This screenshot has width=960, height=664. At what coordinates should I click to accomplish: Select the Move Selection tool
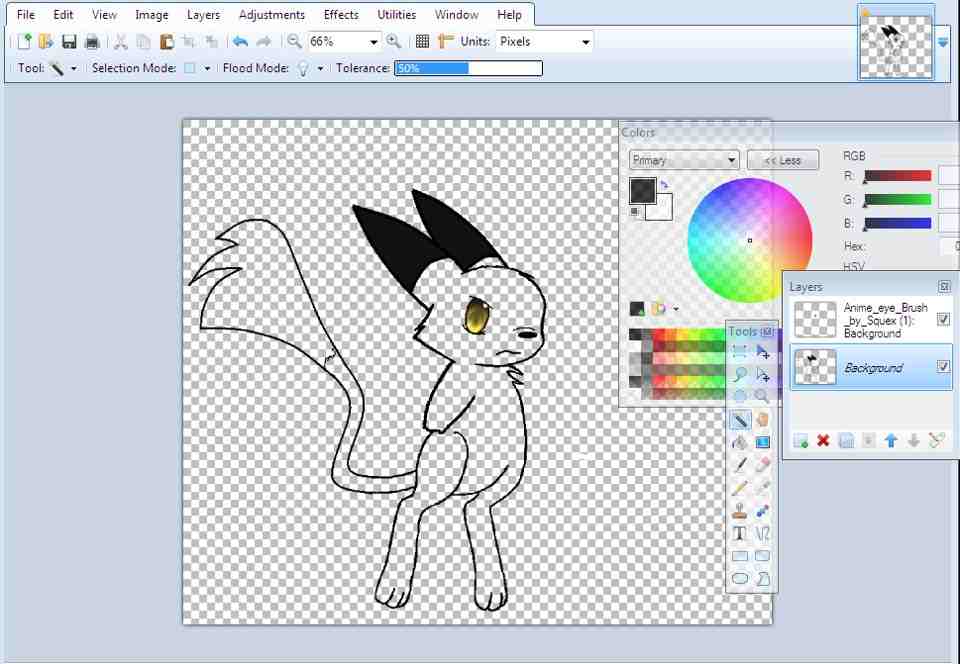tap(762, 375)
